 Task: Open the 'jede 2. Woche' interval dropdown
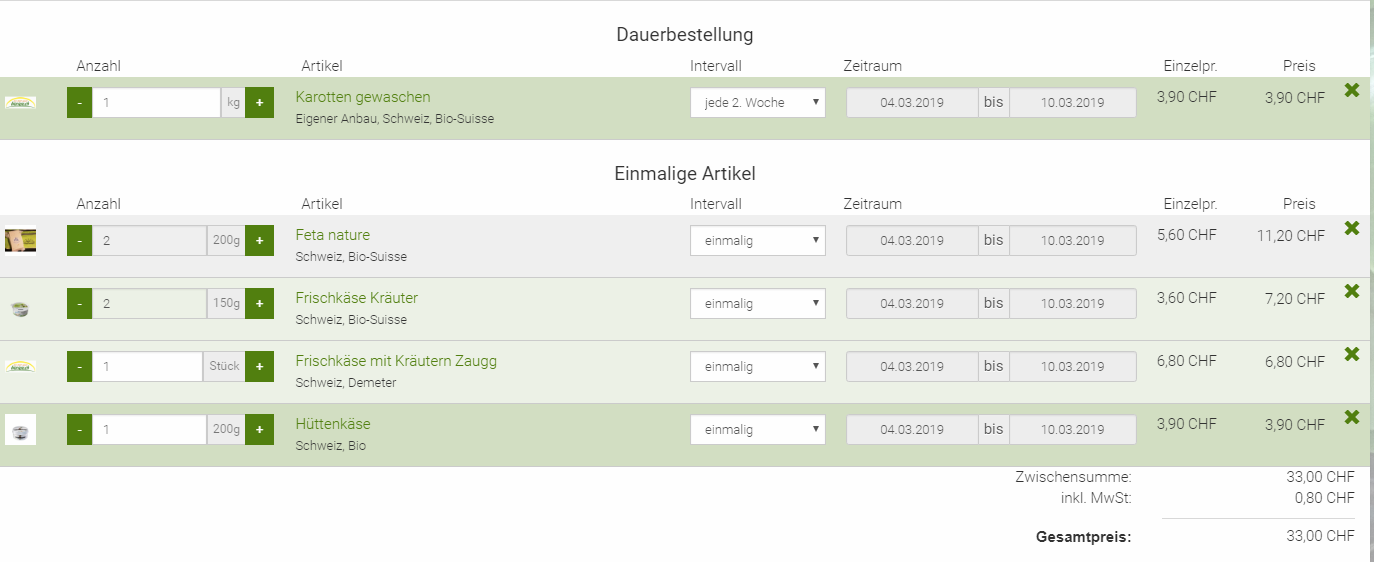(758, 103)
